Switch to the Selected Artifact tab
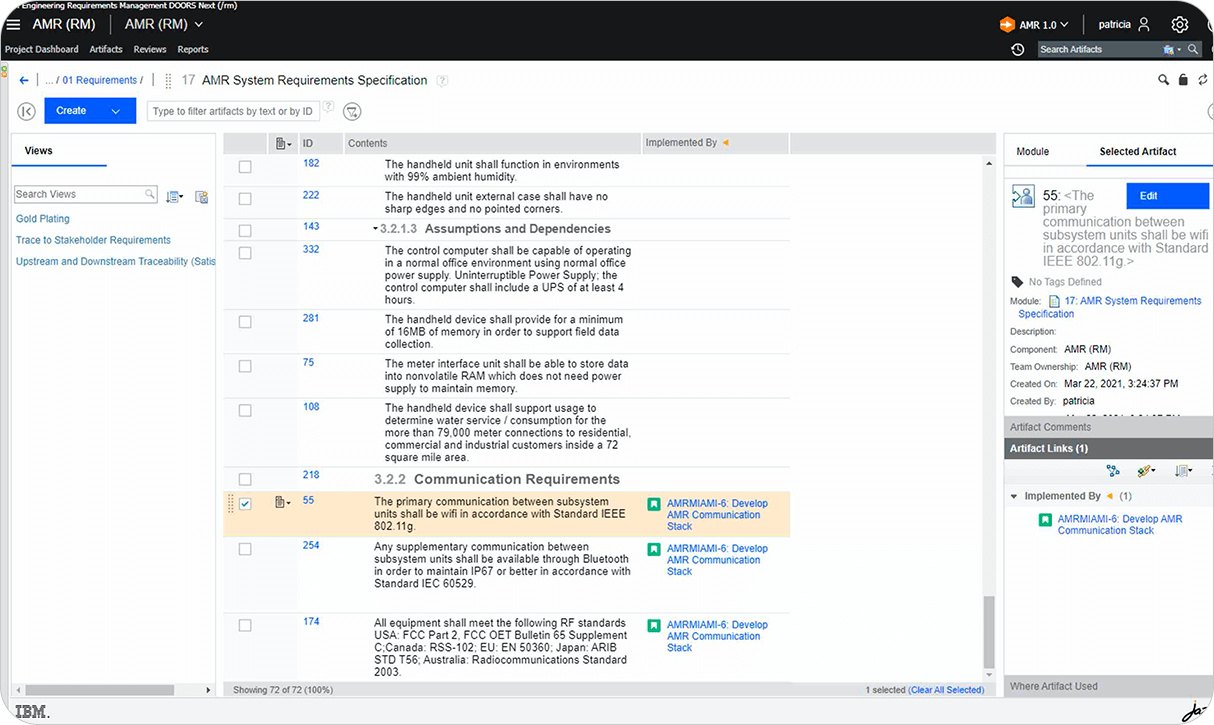Image resolution: width=1214 pixels, height=725 pixels. pyautogui.click(x=1138, y=152)
